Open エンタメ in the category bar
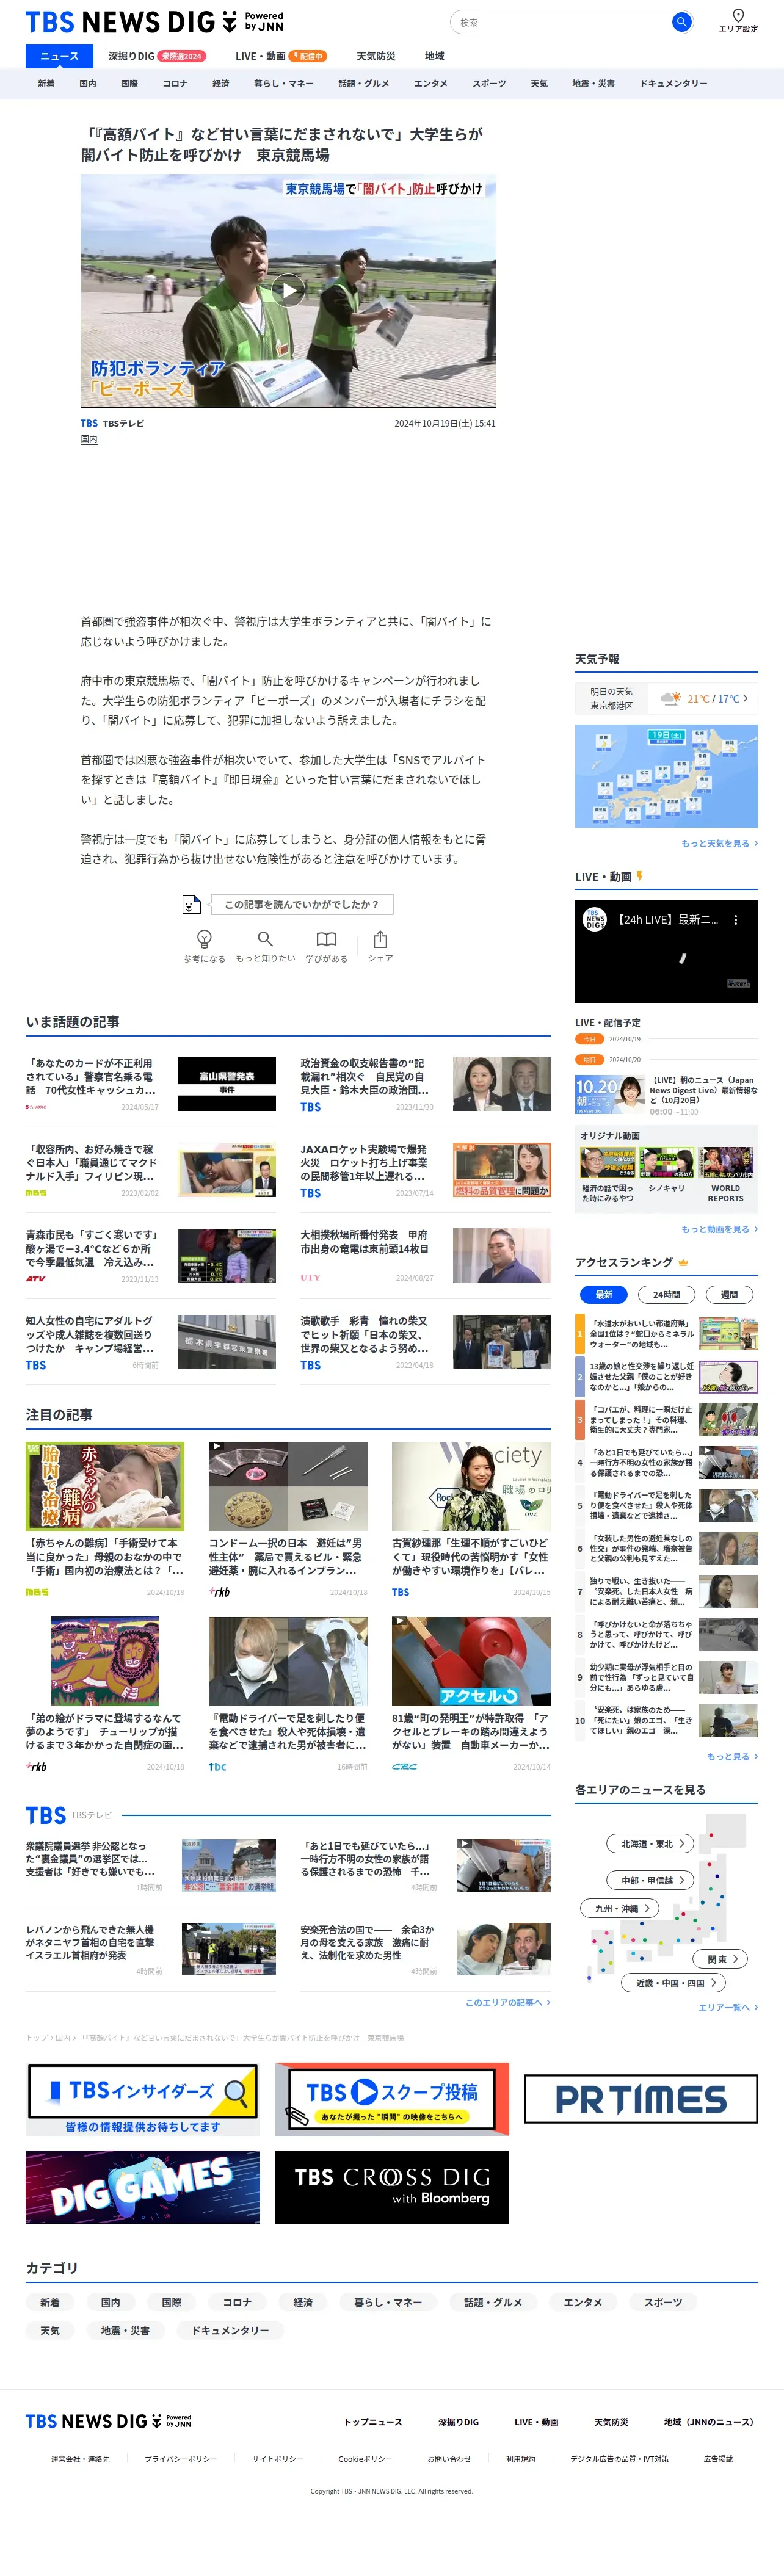Image resolution: width=784 pixels, height=2576 pixels. tap(431, 84)
